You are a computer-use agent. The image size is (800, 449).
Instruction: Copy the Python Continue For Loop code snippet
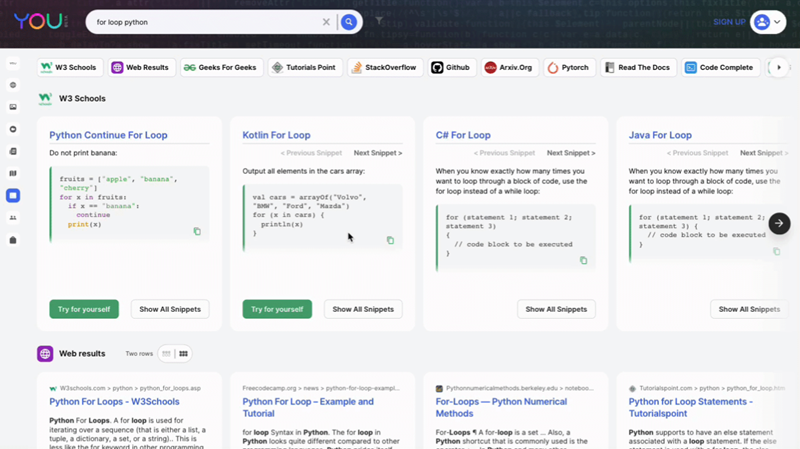point(197,231)
